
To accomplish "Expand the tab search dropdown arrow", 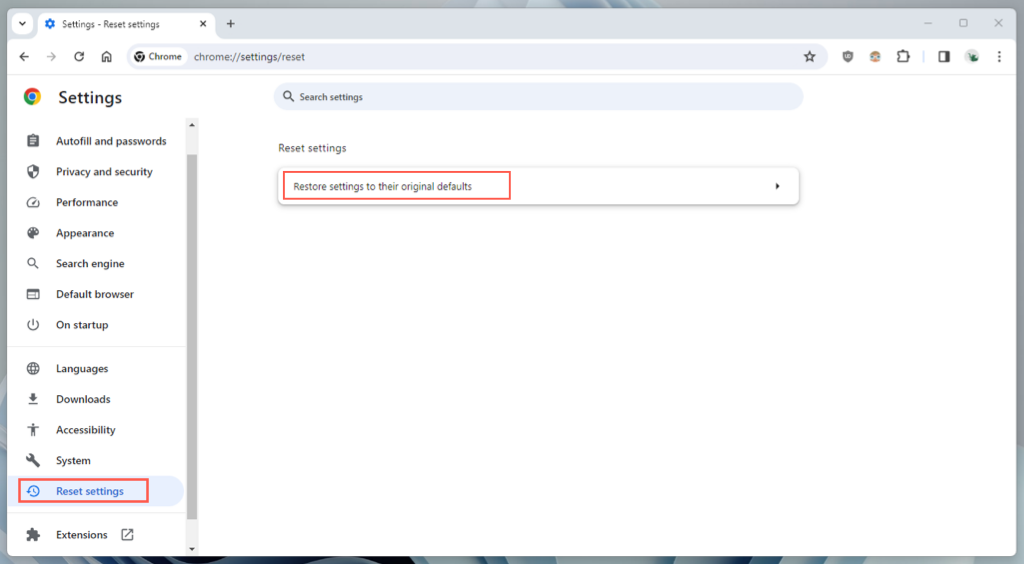I will tap(22, 24).
